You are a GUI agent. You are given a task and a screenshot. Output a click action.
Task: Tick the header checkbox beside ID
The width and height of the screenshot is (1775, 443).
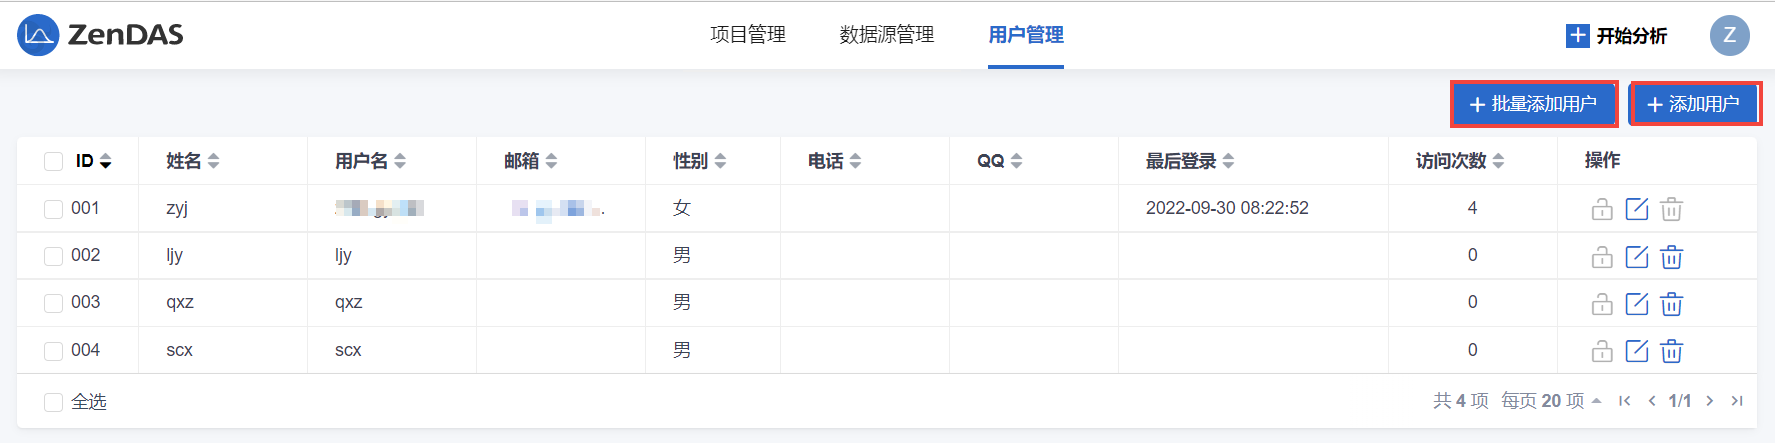[53, 162]
